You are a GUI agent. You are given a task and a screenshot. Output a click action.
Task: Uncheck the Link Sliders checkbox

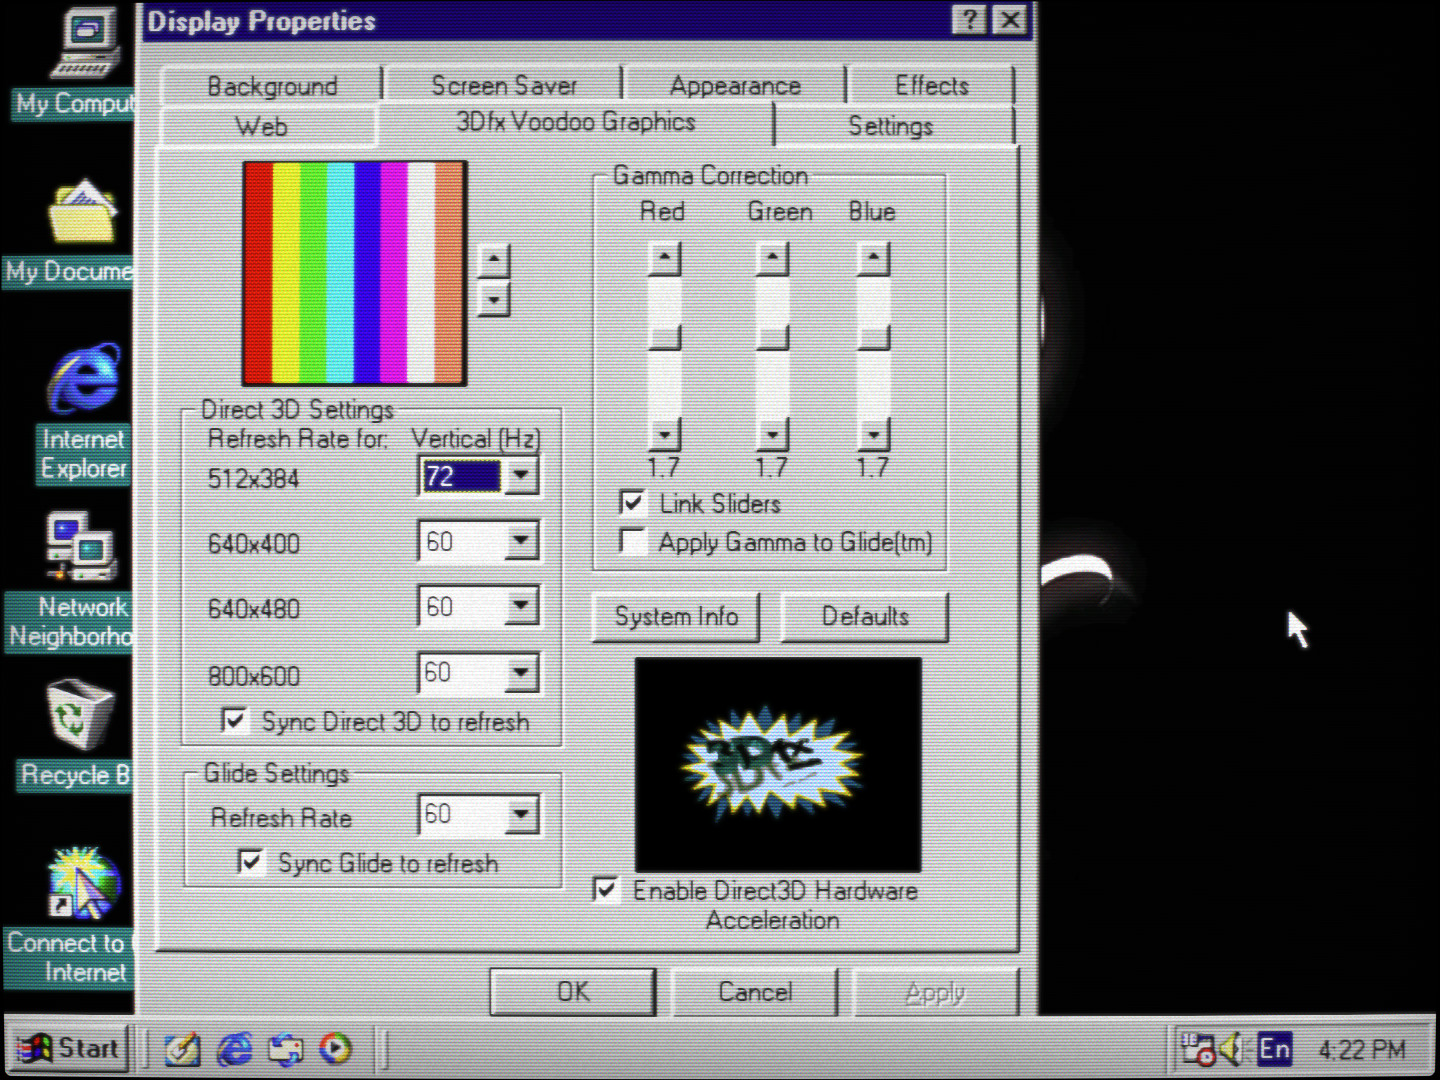633,502
